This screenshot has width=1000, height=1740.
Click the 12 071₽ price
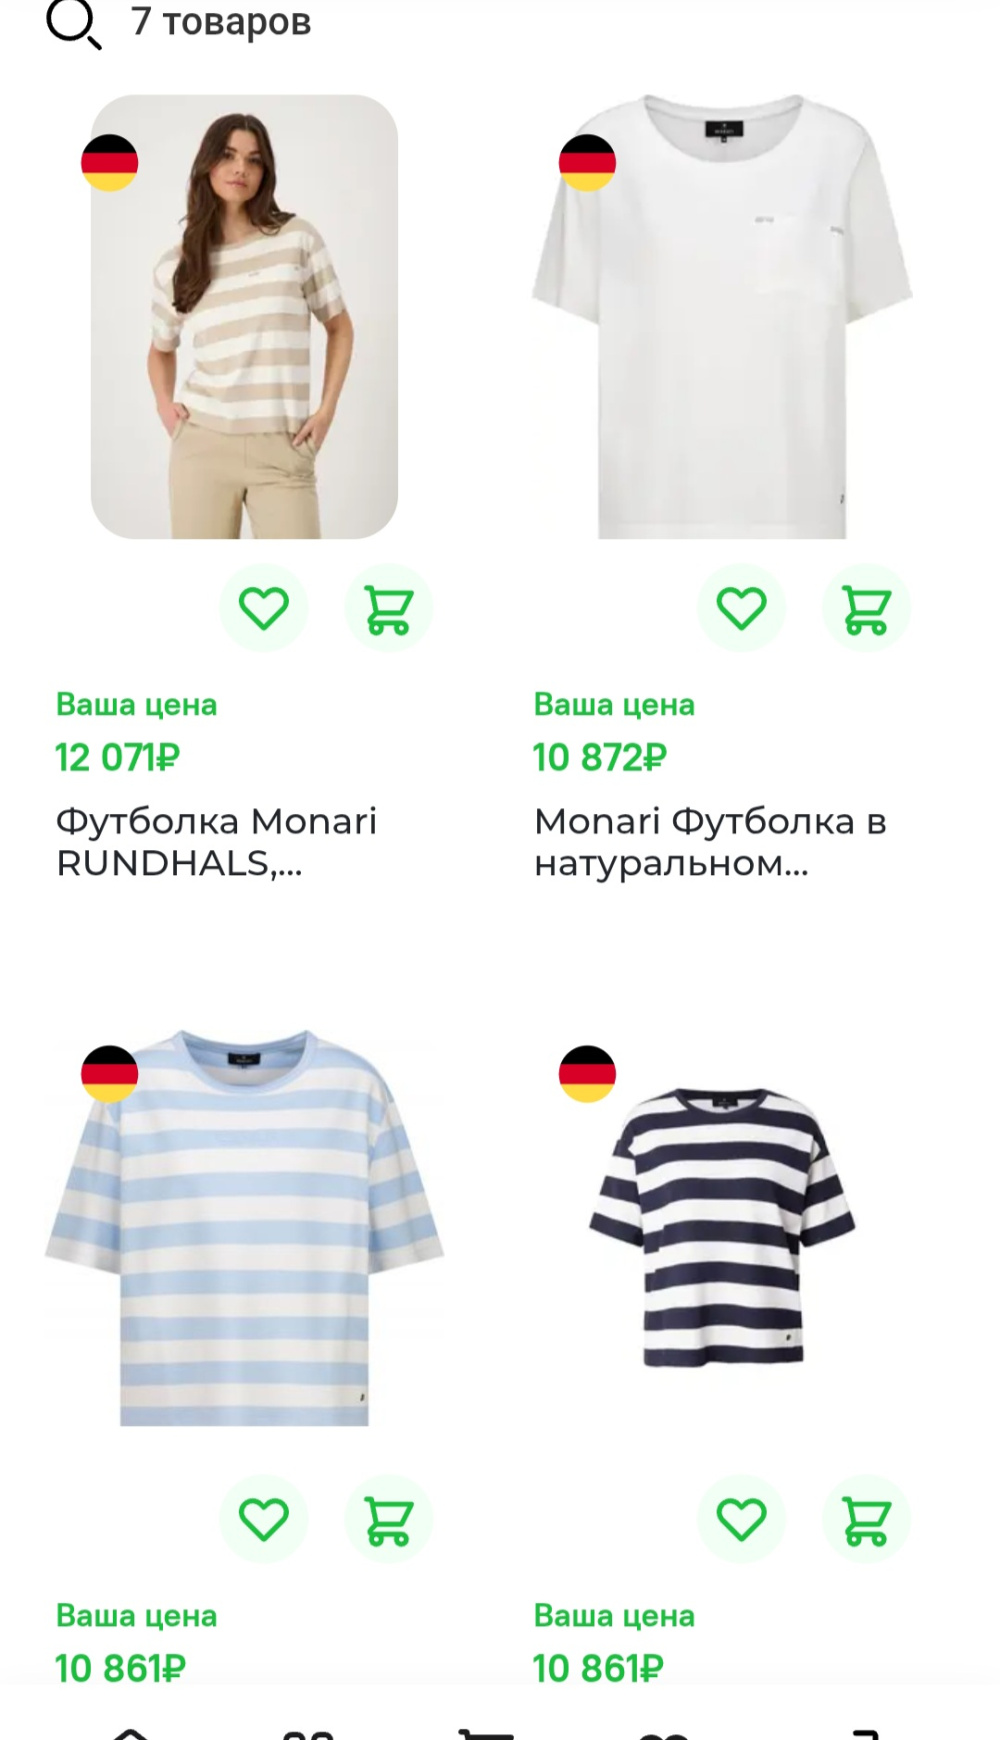coord(118,758)
